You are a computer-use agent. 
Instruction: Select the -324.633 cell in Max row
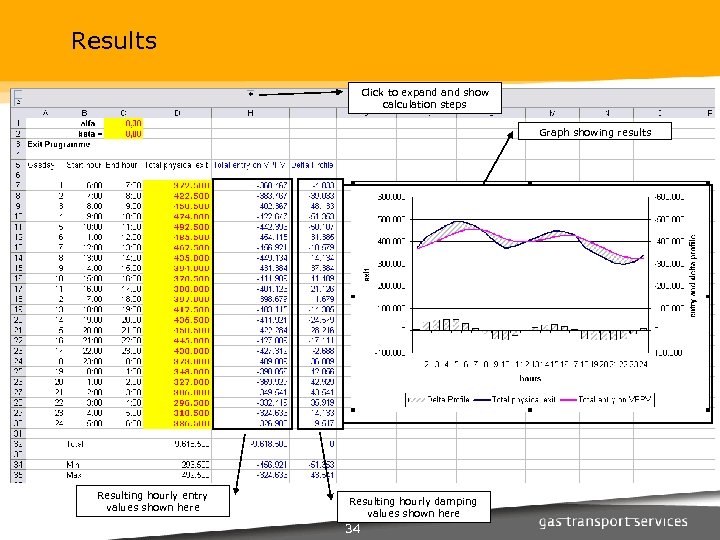250,475
